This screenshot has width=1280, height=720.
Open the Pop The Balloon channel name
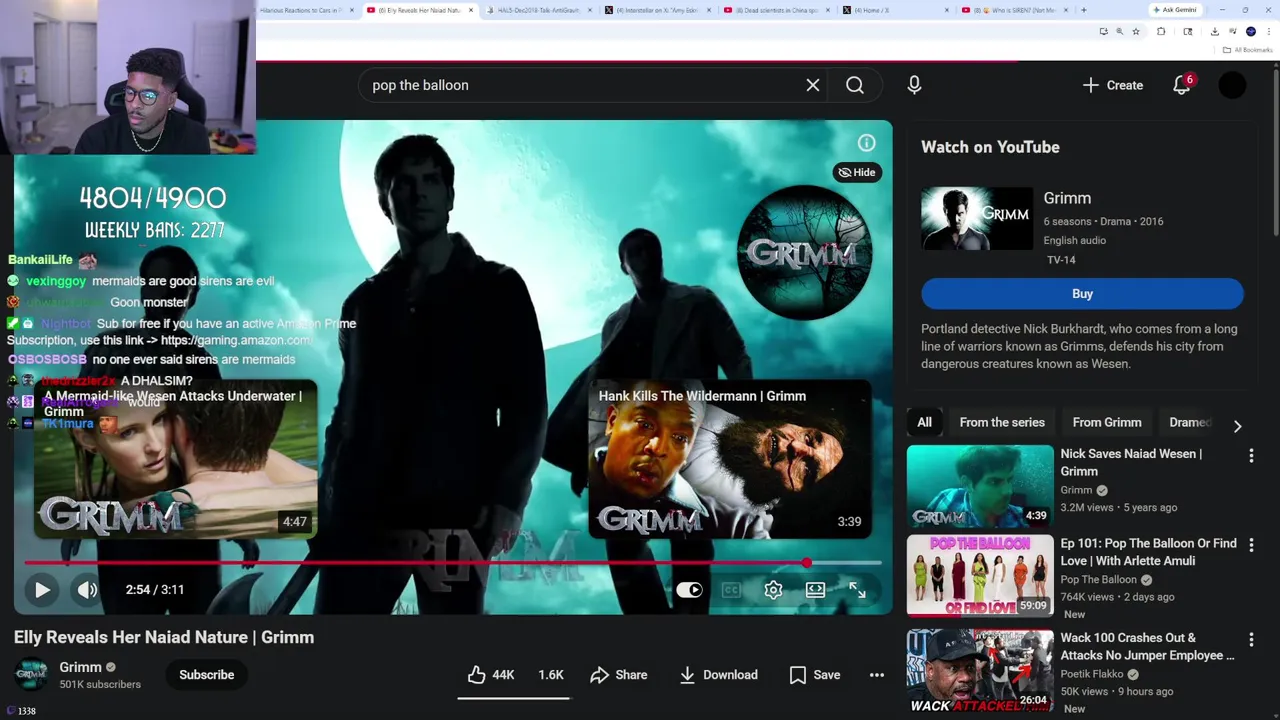tap(1098, 579)
